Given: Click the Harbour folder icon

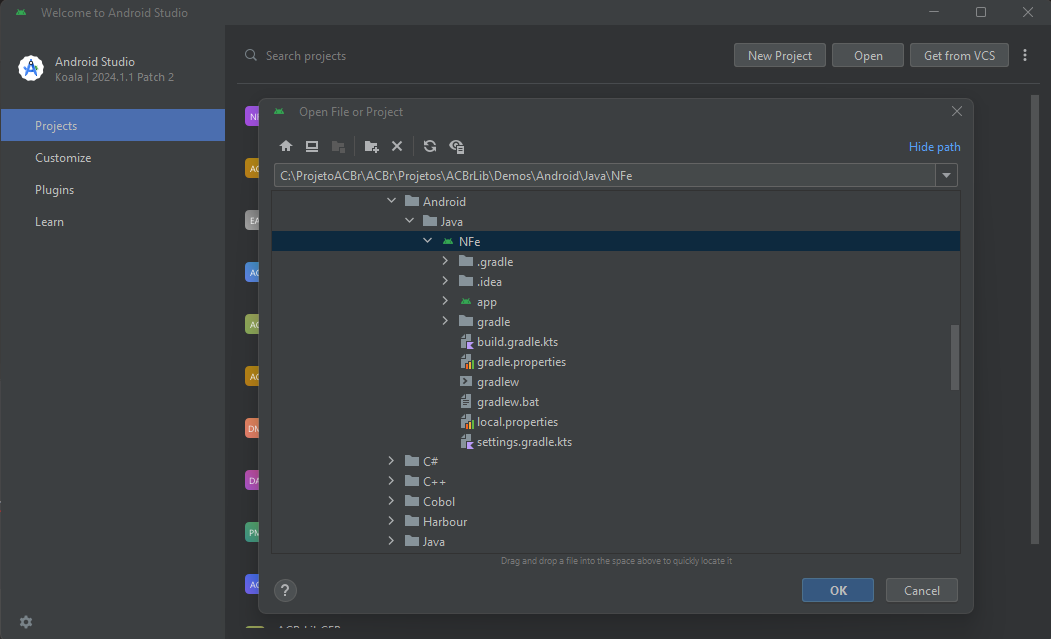Looking at the screenshot, I should (x=412, y=521).
